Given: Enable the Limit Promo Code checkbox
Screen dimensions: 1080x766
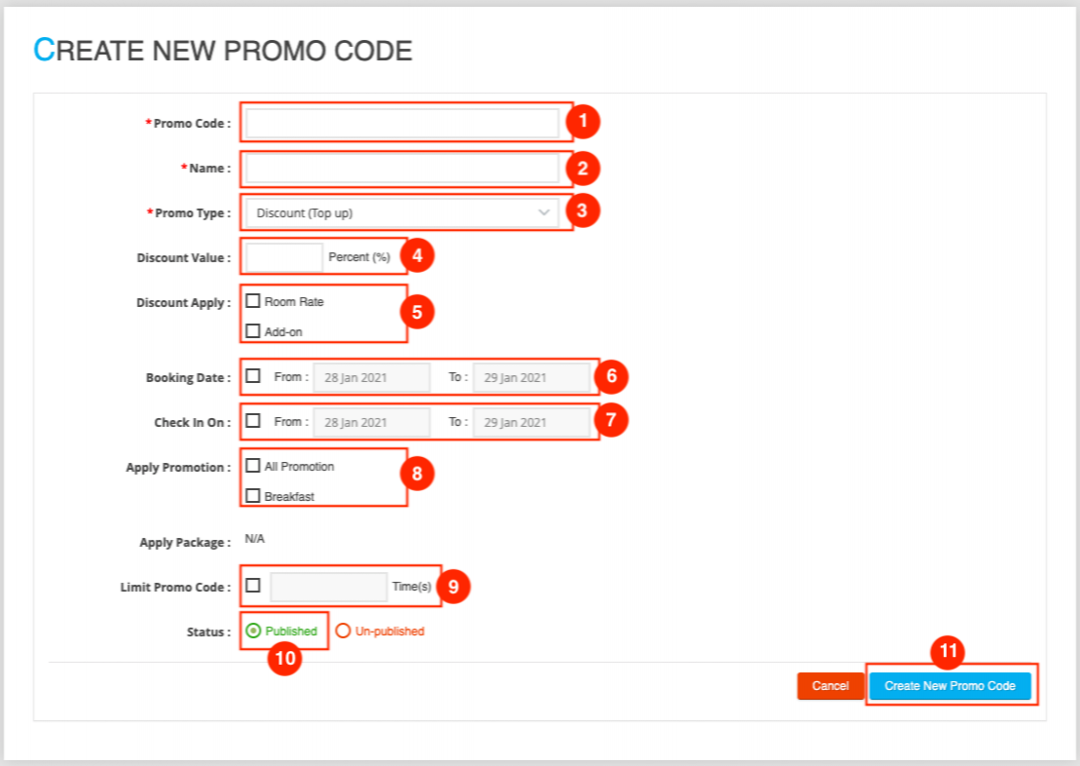Looking at the screenshot, I should [x=253, y=585].
